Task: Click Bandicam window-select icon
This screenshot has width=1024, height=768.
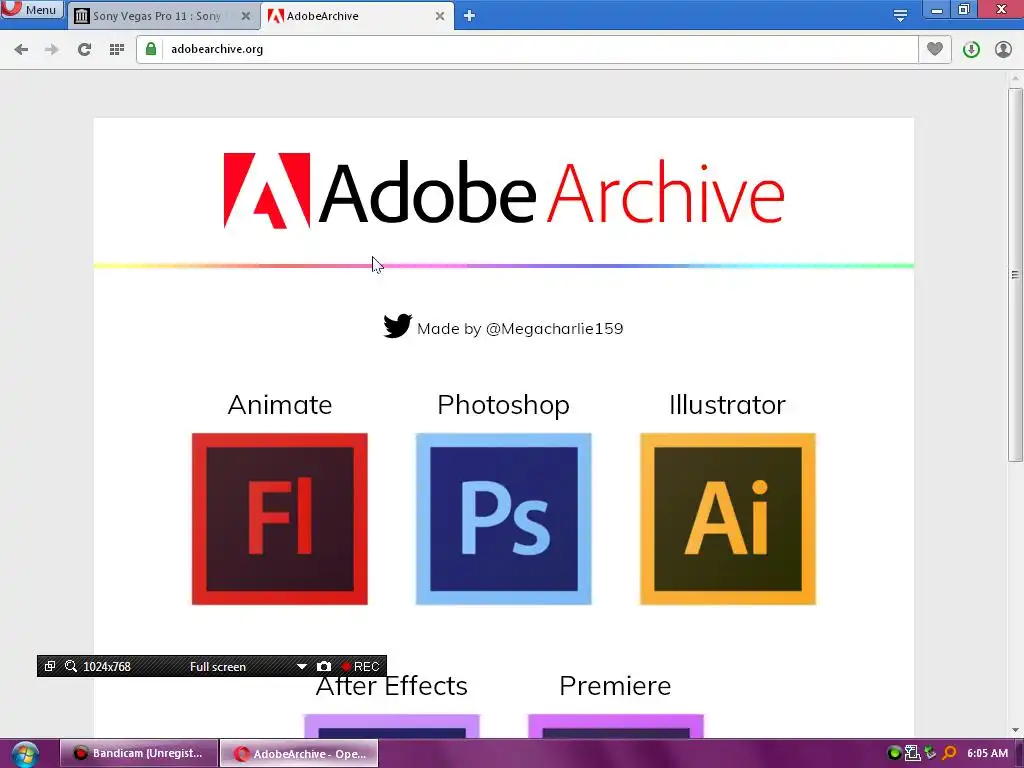Action: 50,666
